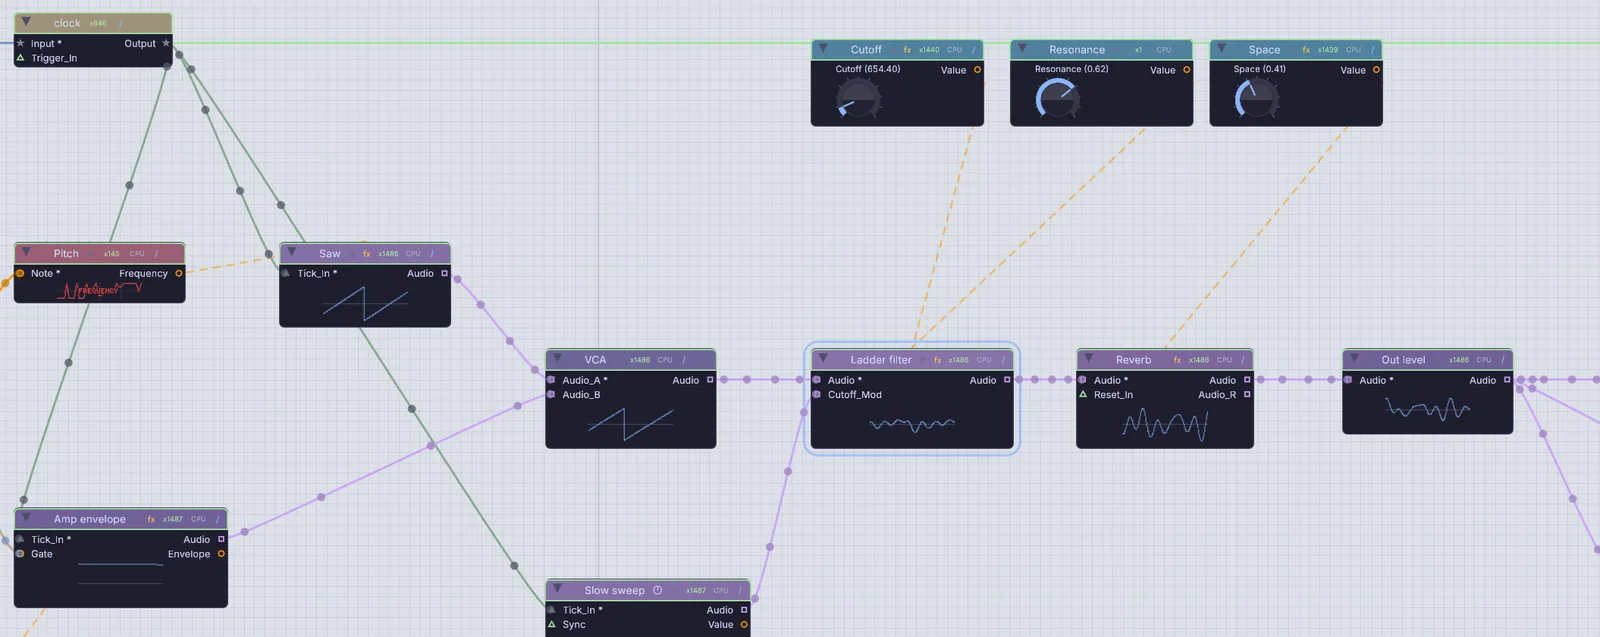Collapse the Reverb node triangle
The height and width of the screenshot is (637, 1600).
click(1088, 359)
